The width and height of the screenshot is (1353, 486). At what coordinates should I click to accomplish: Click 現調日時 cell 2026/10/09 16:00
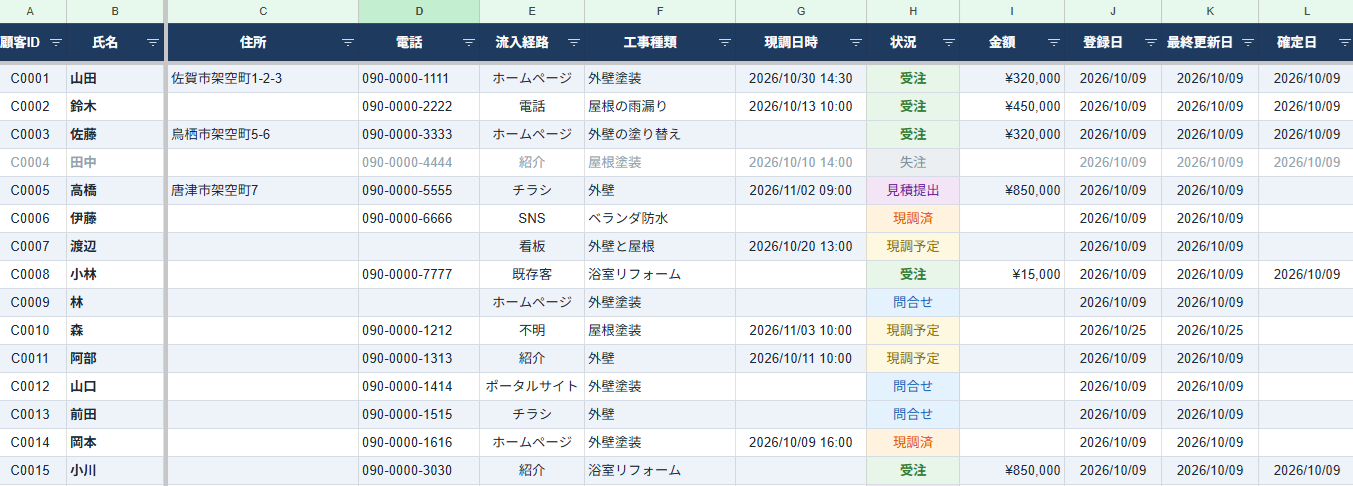pyautogui.click(x=801, y=442)
